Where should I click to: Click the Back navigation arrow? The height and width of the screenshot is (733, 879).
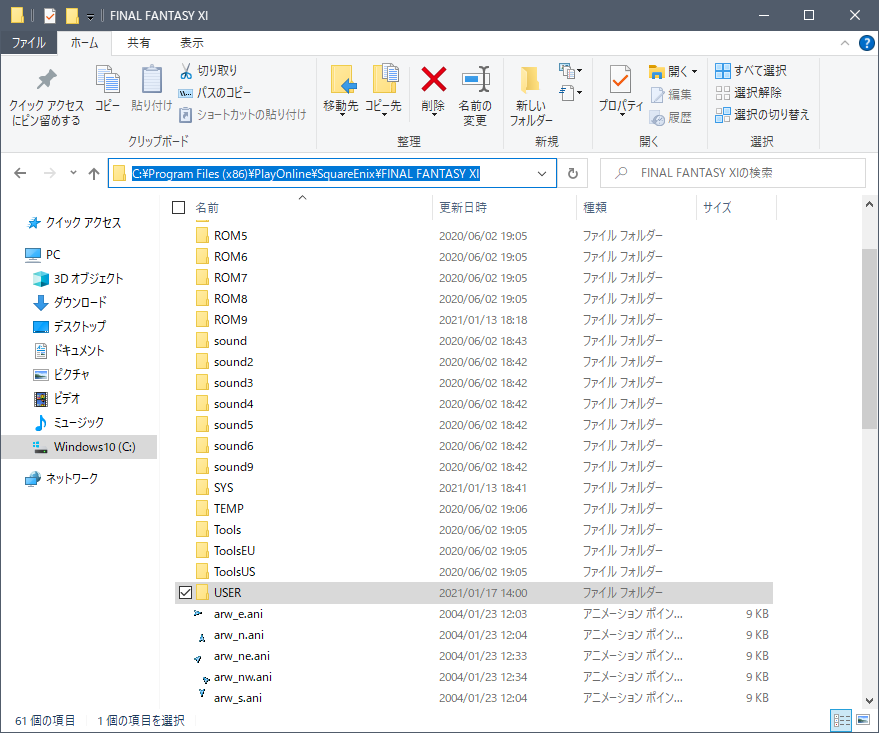pos(20,173)
